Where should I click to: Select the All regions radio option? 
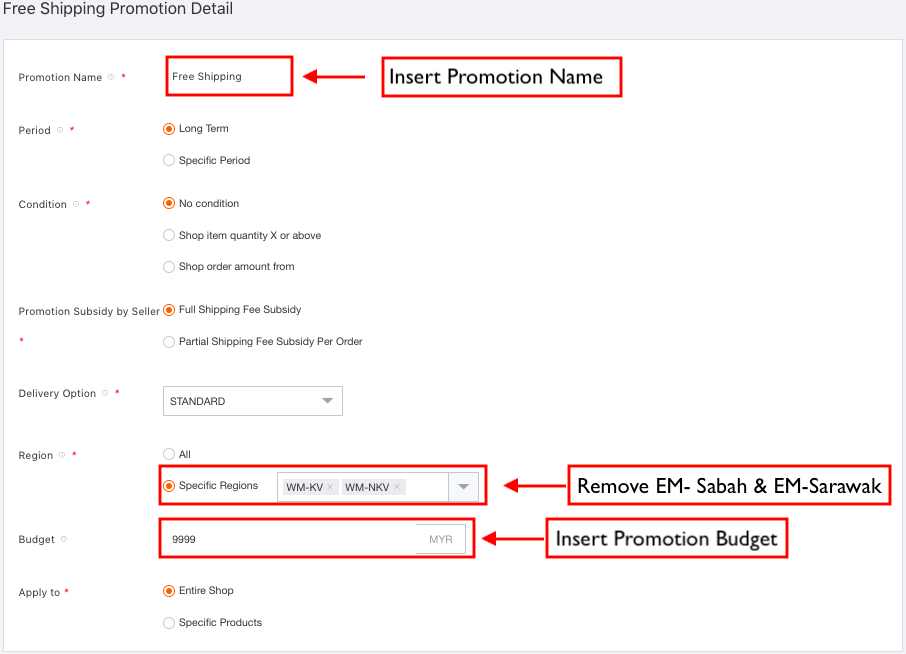point(169,454)
